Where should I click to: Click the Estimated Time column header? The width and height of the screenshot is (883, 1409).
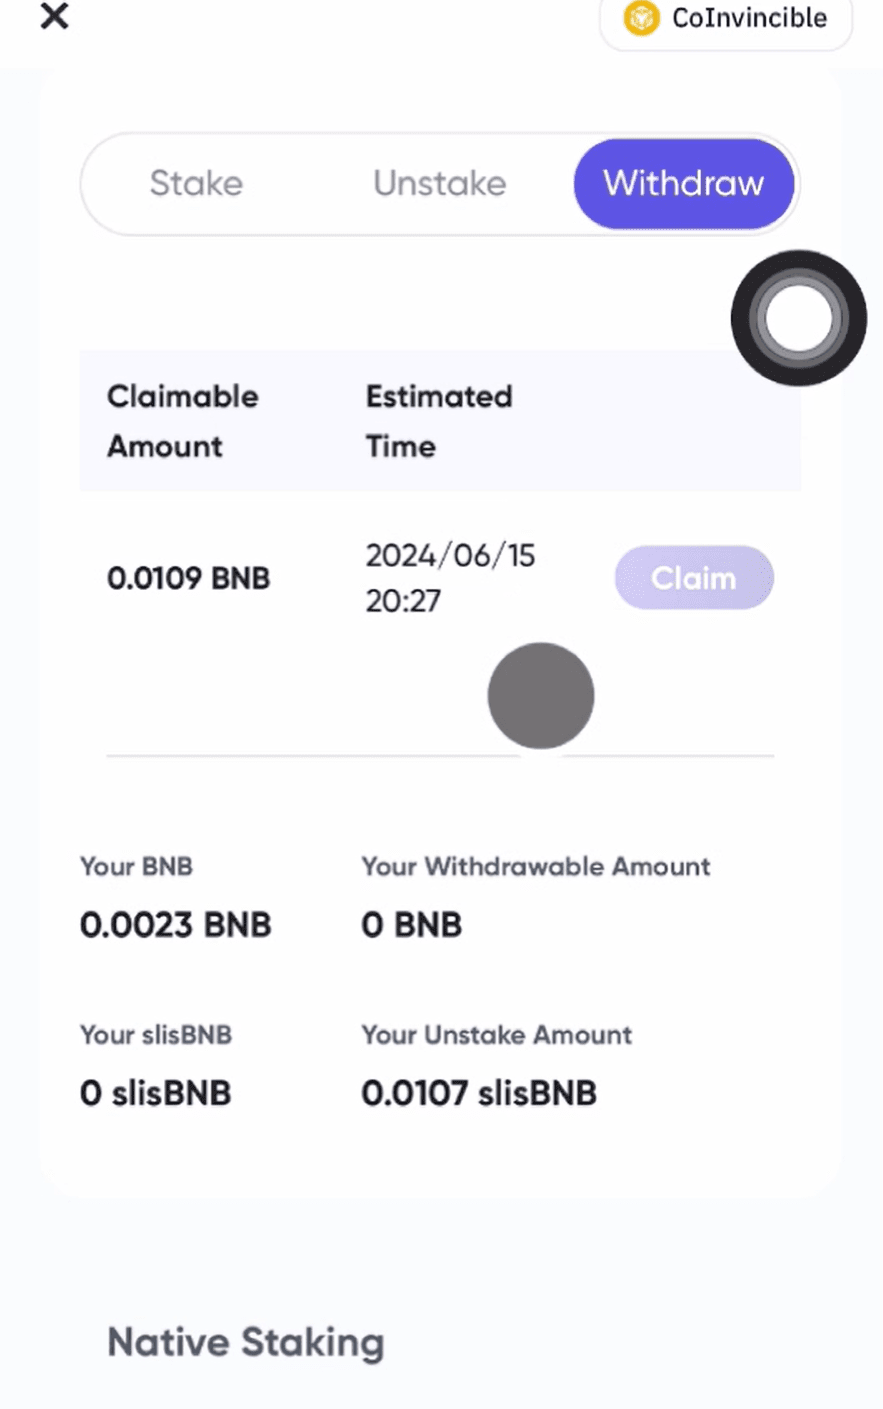coord(439,421)
